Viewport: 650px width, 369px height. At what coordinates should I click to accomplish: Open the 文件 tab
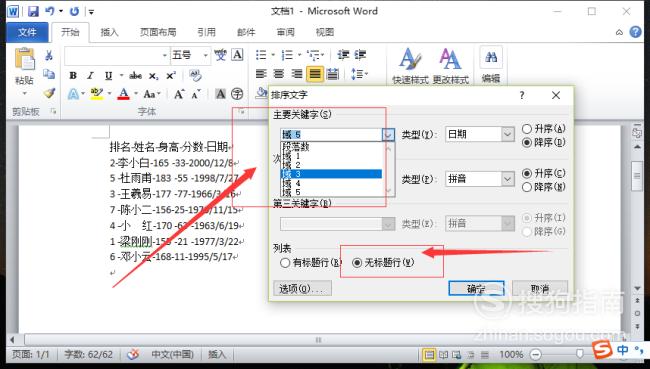pyautogui.click(x=27, y=32)
